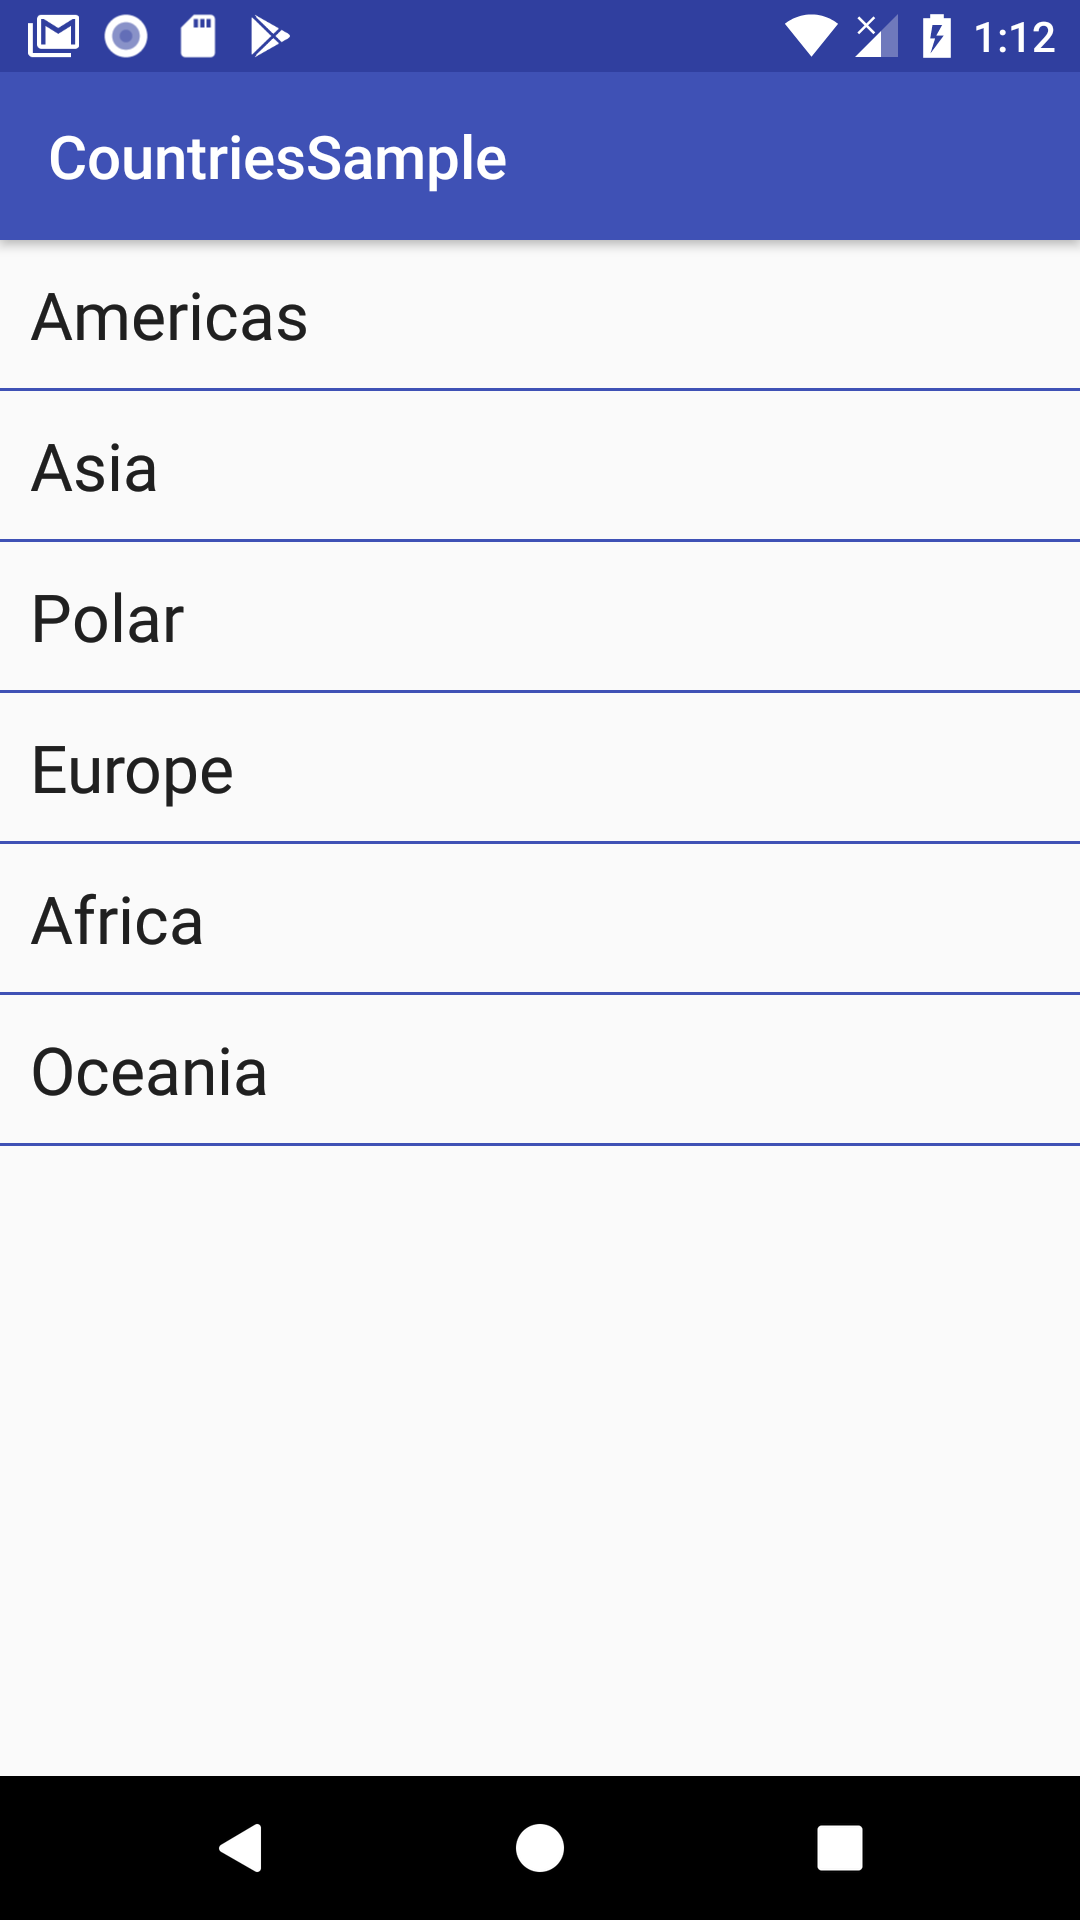1080x1920 pixels.
Task: Tap the SD card status icon
Action: coord(198,37)
